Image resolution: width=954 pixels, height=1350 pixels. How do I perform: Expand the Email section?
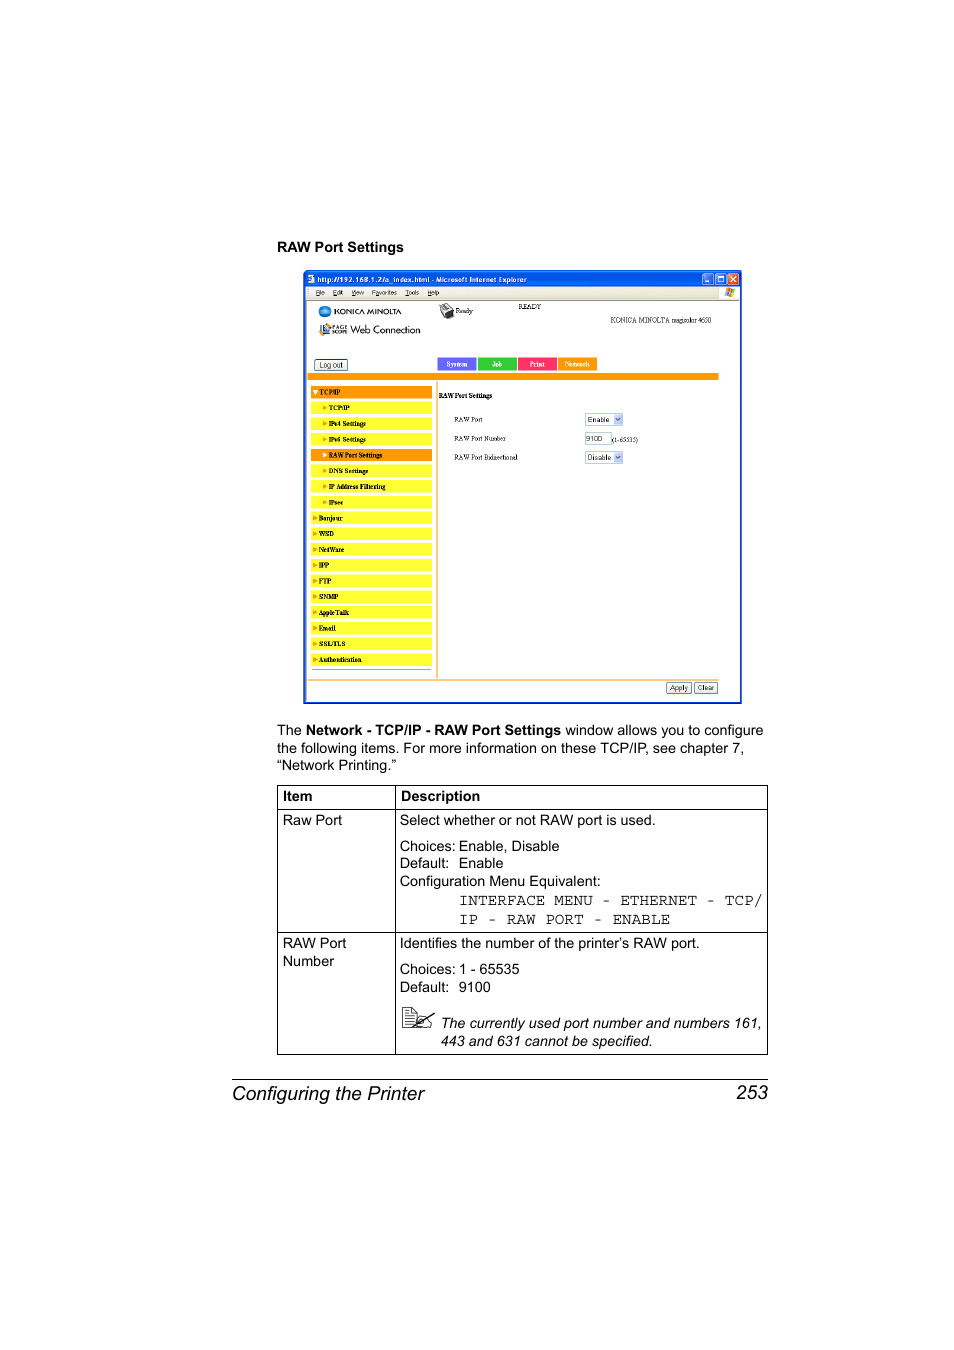371,628
